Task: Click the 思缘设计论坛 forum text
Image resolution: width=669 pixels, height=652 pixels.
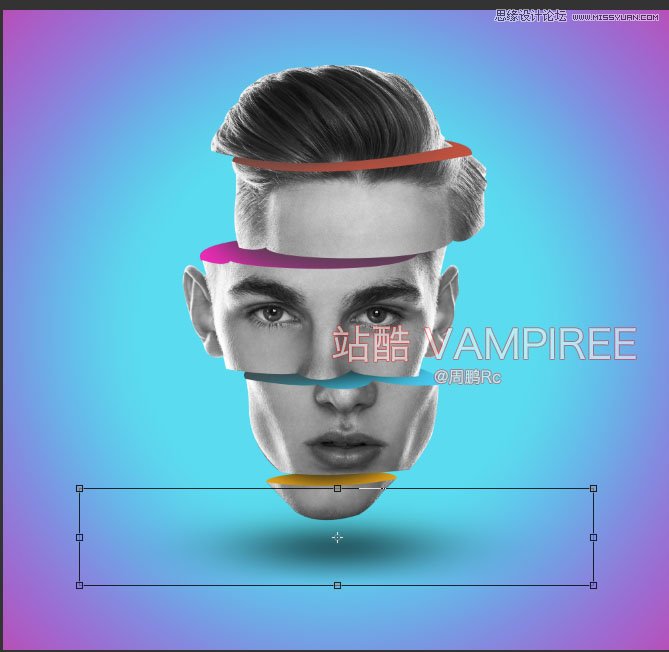Action: click(x=530, y=16)
